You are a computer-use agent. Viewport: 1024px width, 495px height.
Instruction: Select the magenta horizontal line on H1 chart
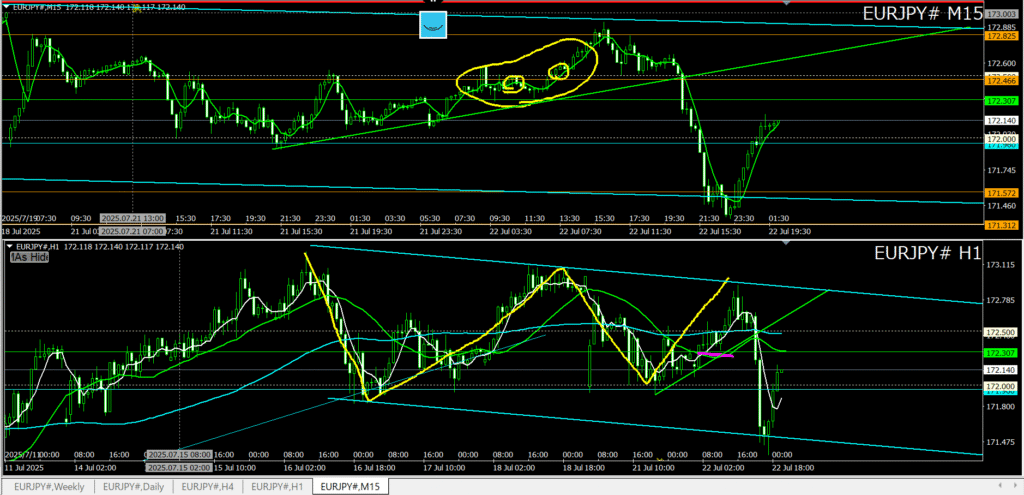[x=715, y=354]
